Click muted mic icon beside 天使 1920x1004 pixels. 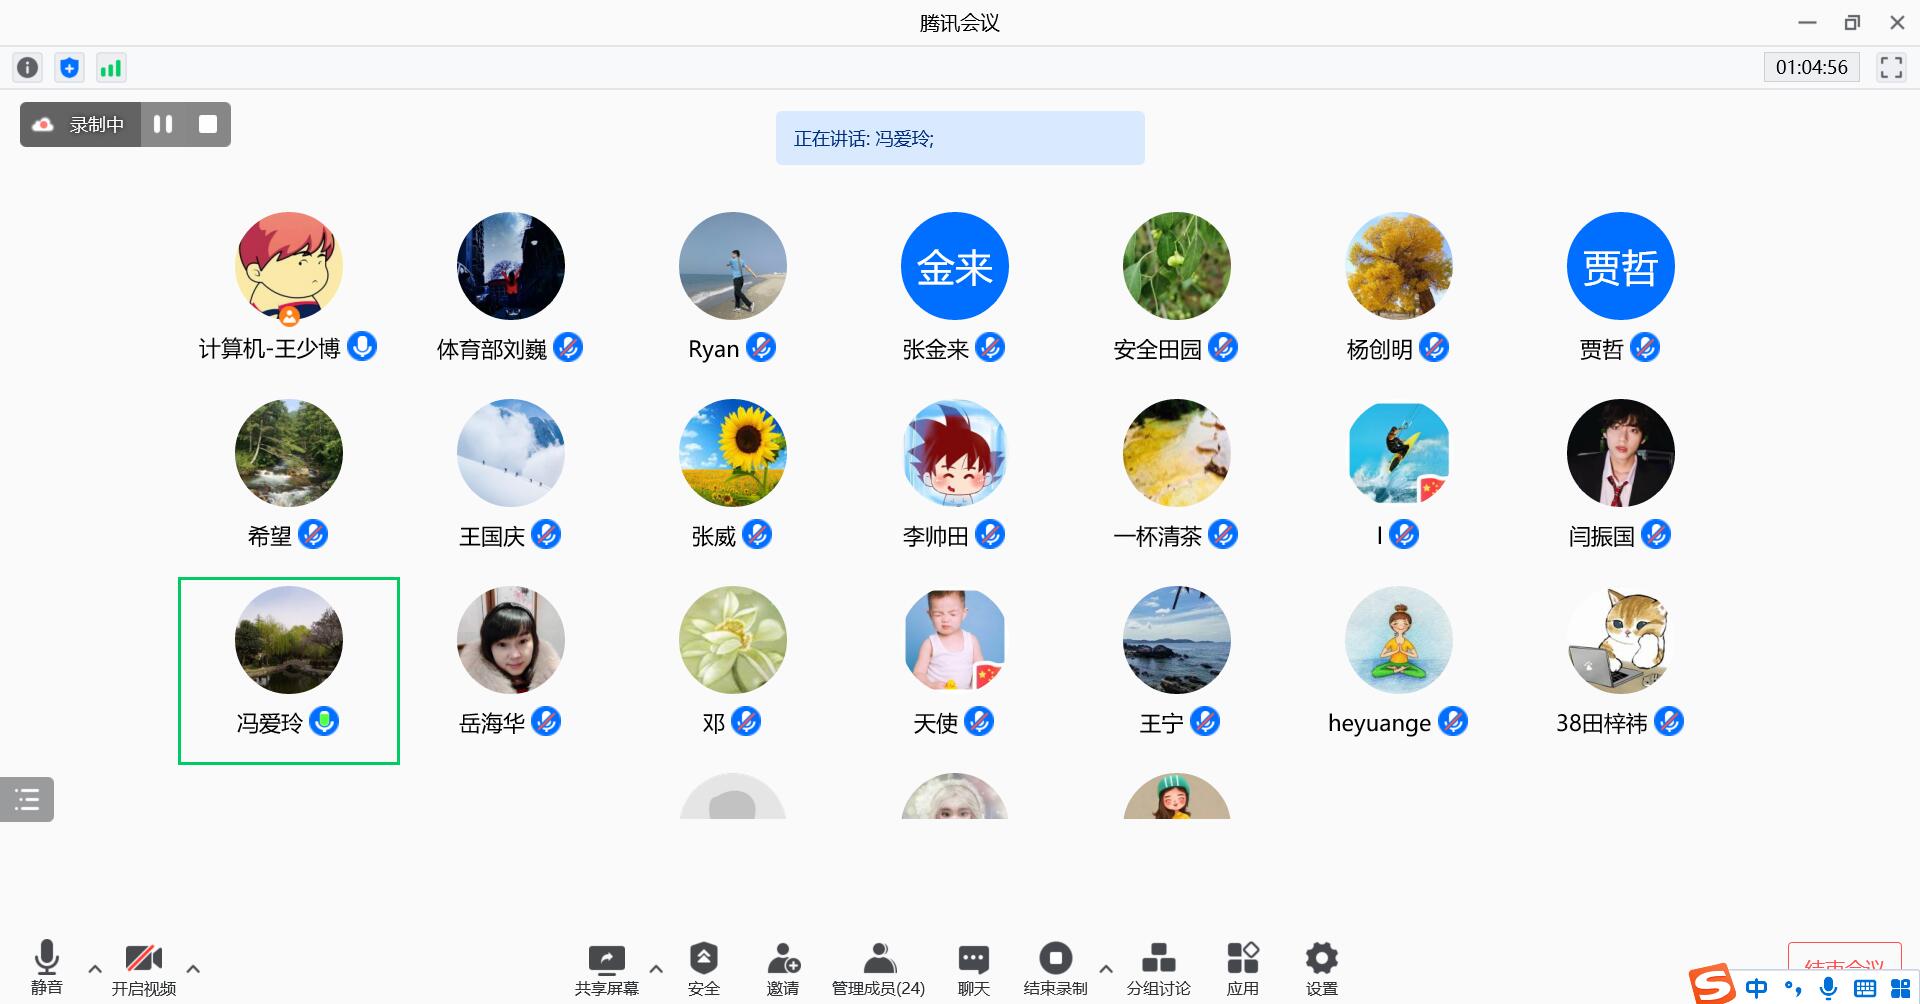click(x=979, y=721)
